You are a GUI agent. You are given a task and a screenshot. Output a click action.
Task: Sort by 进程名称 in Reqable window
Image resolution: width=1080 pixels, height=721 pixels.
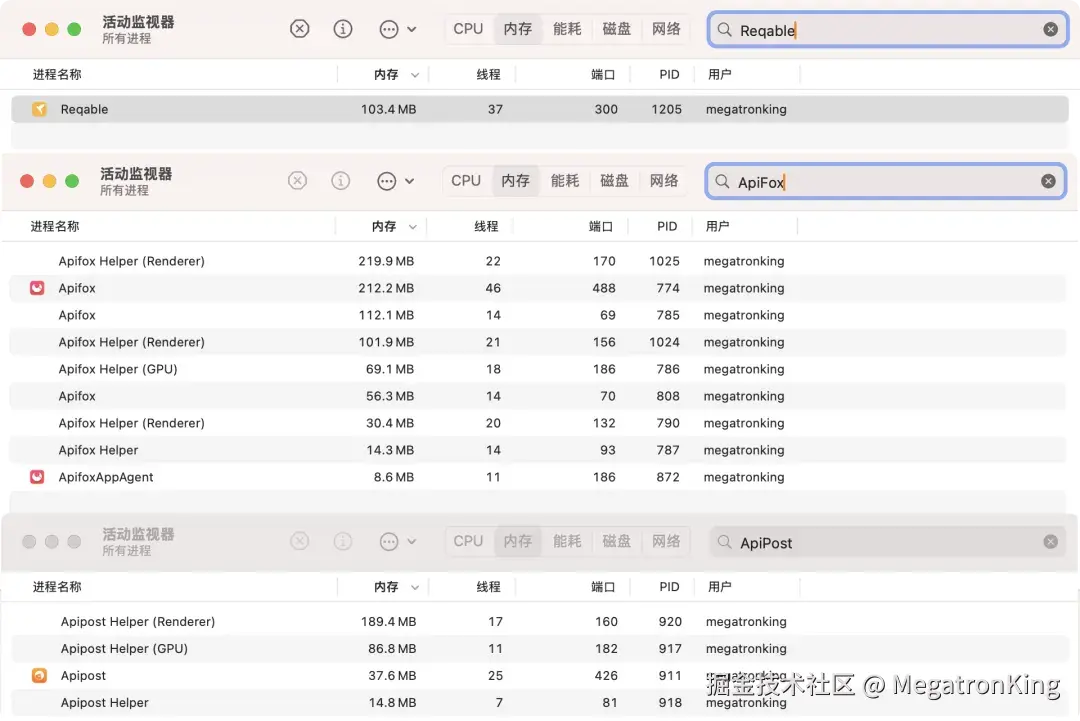point(57,74)
